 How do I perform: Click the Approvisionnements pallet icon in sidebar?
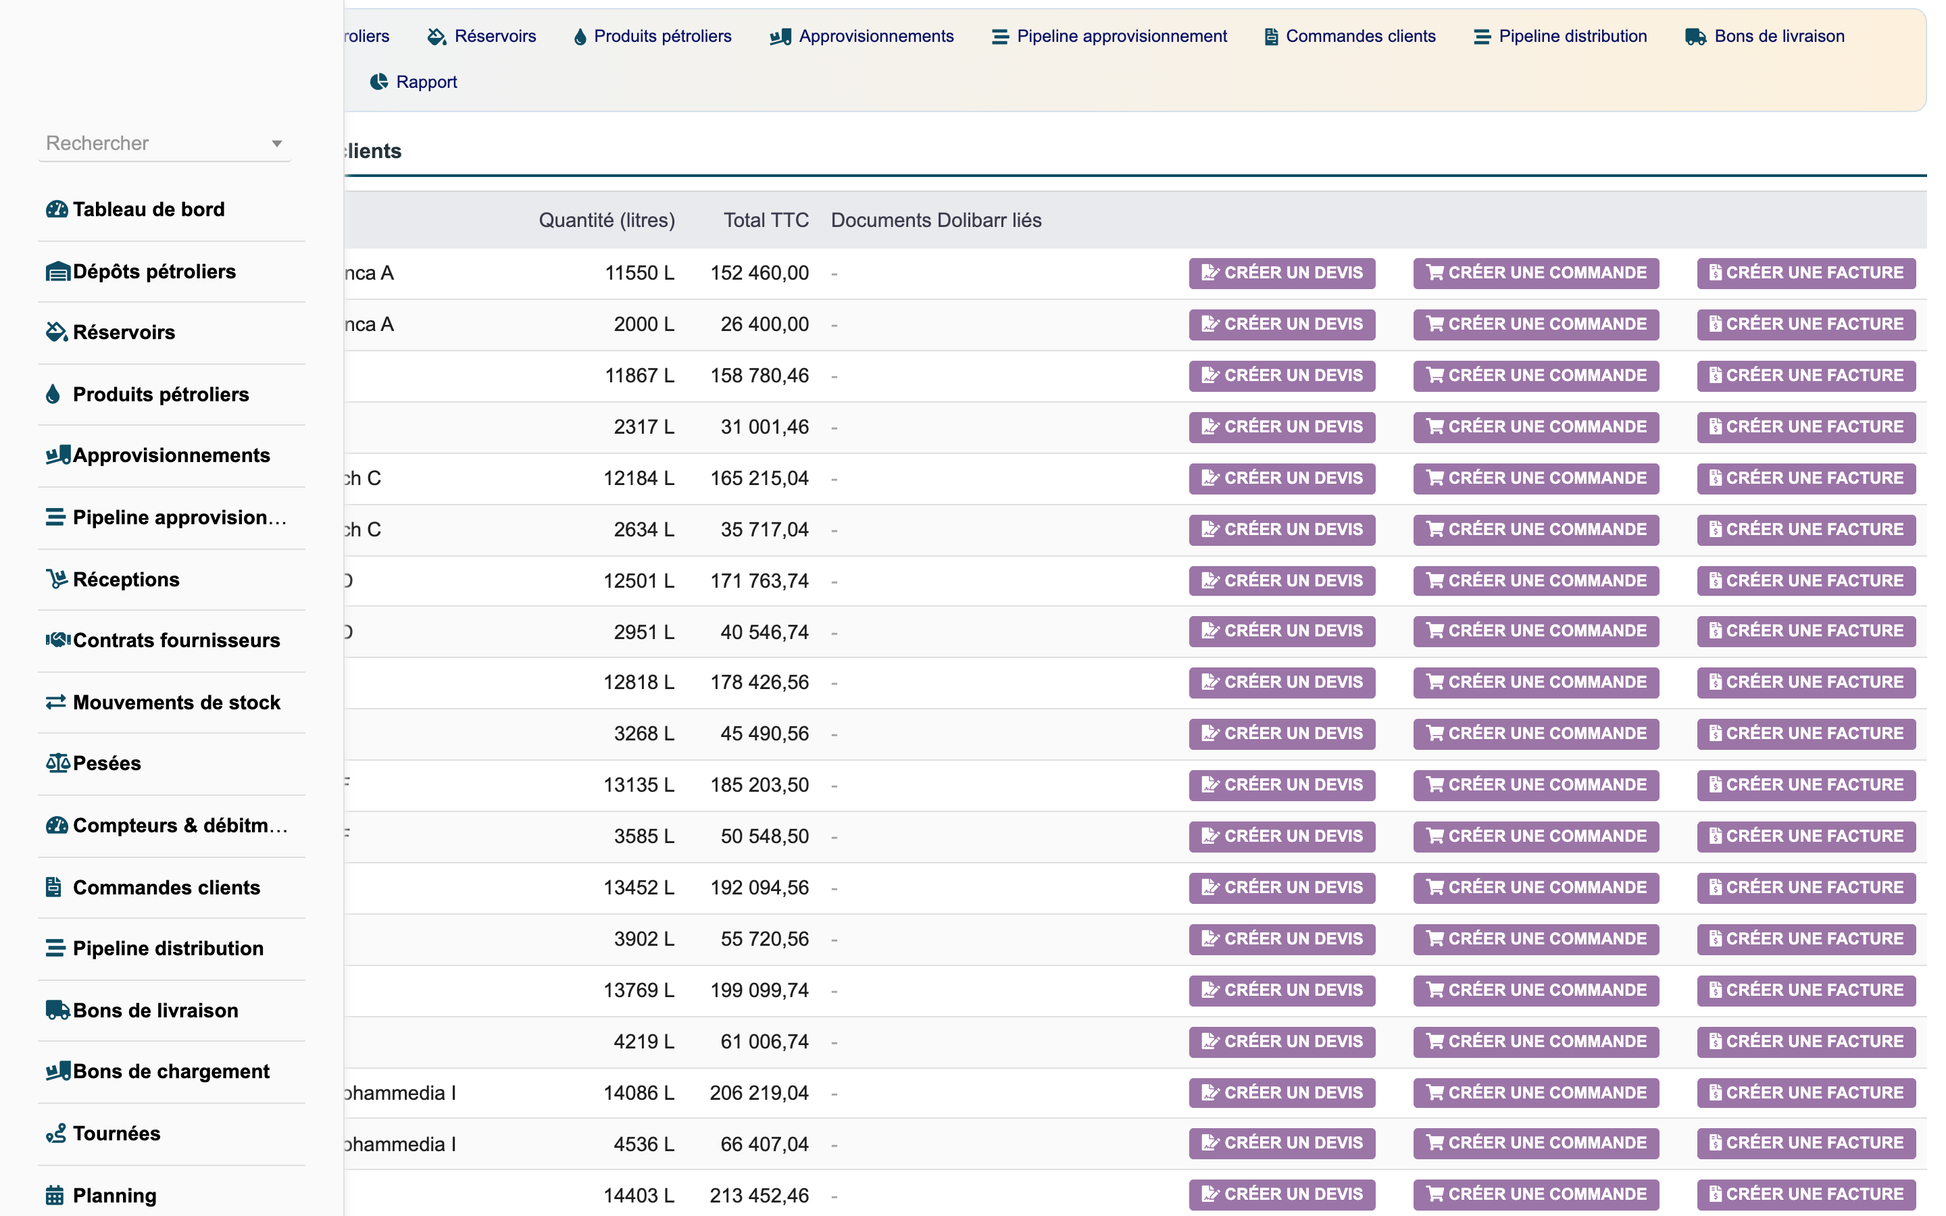click(x=57, y=455)
